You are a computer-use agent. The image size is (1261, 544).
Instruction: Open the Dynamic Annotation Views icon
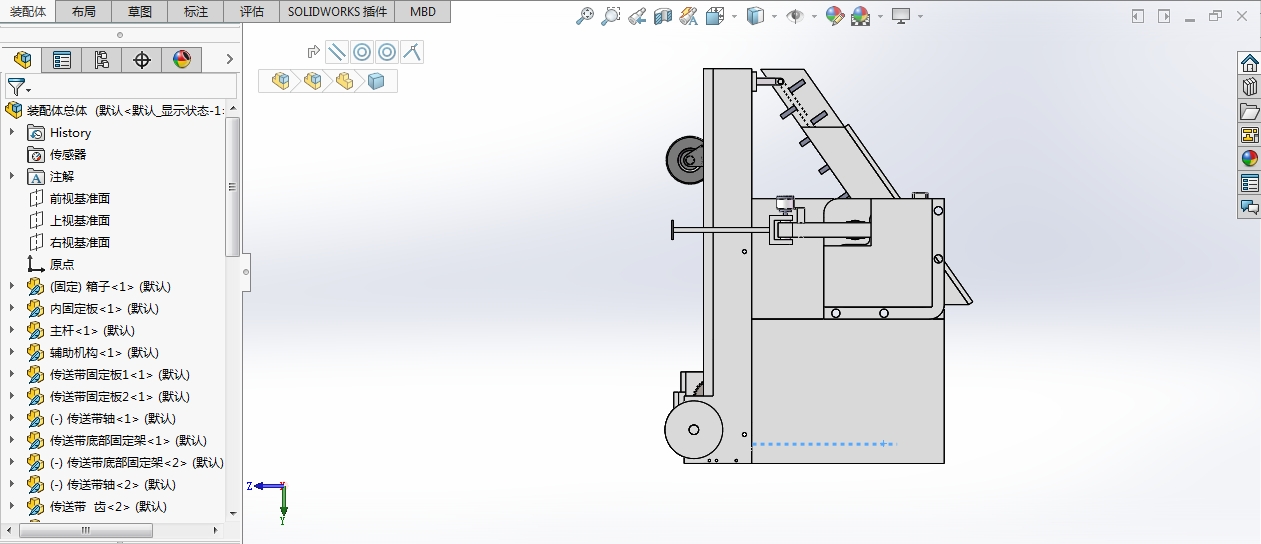click(x=688, y=16)
